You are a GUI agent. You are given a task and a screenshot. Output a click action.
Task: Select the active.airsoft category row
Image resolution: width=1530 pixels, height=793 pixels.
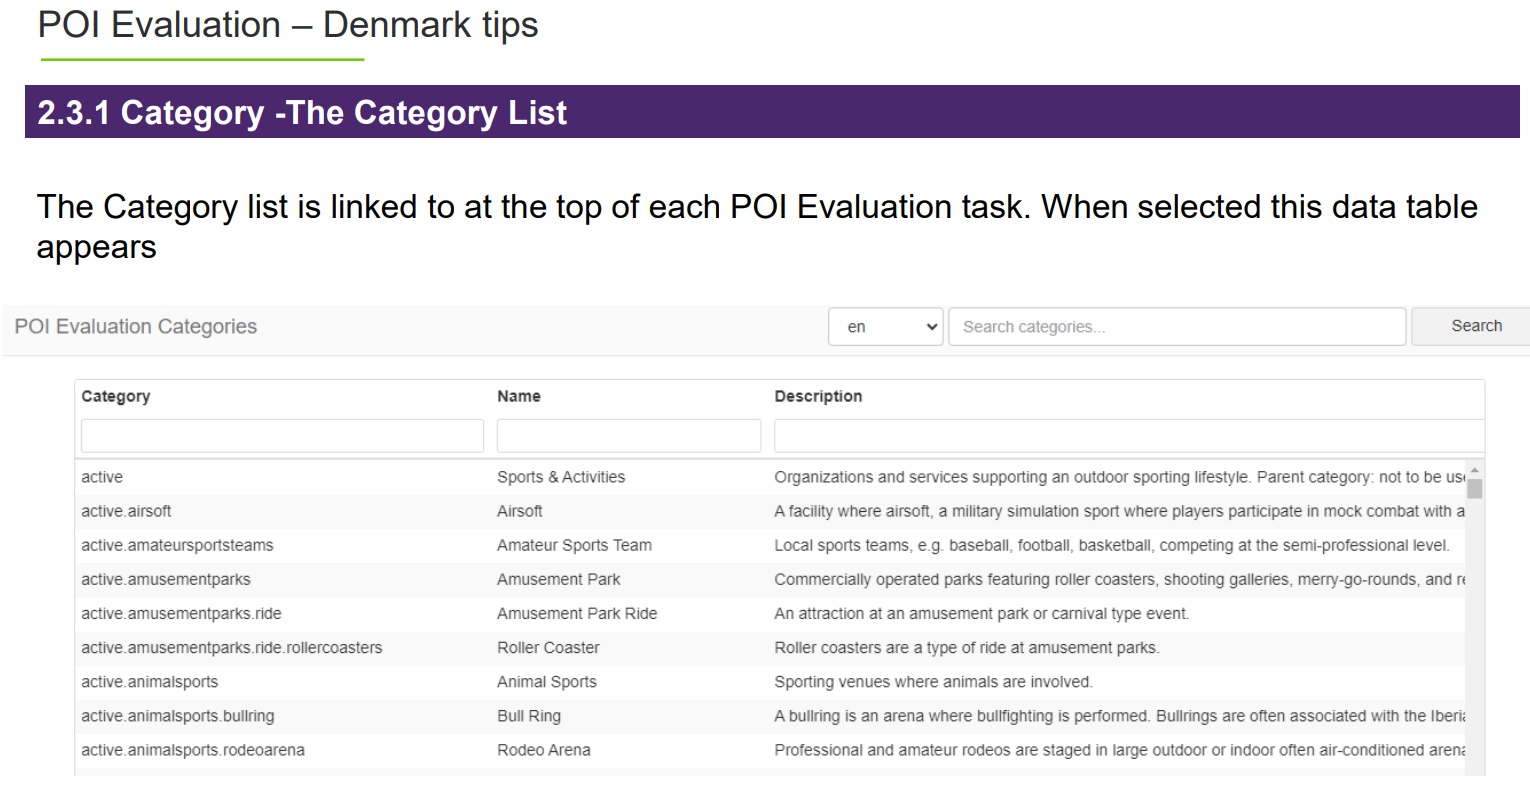click(x=772, y=511)
